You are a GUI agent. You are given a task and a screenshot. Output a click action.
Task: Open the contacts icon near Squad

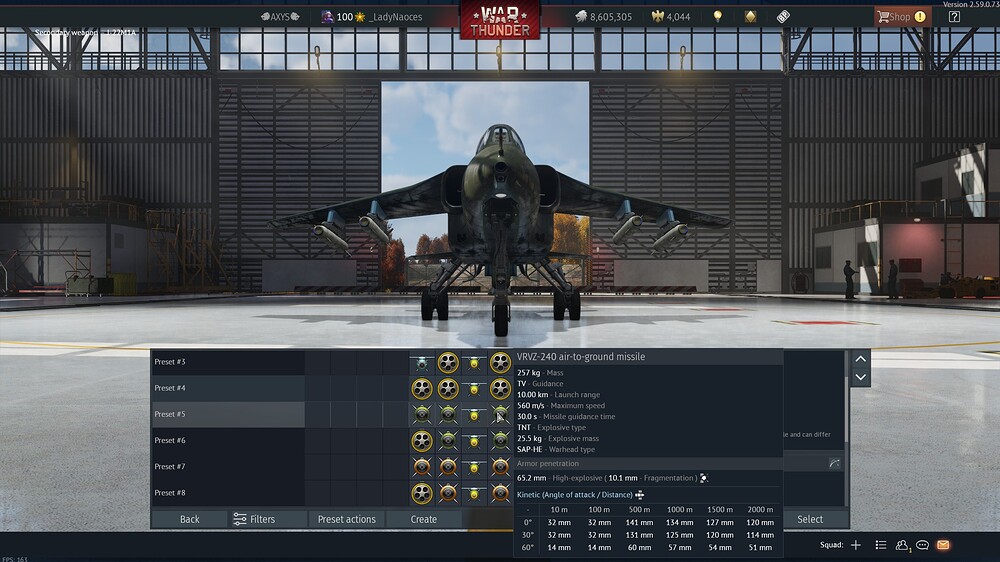pos(902,545)
